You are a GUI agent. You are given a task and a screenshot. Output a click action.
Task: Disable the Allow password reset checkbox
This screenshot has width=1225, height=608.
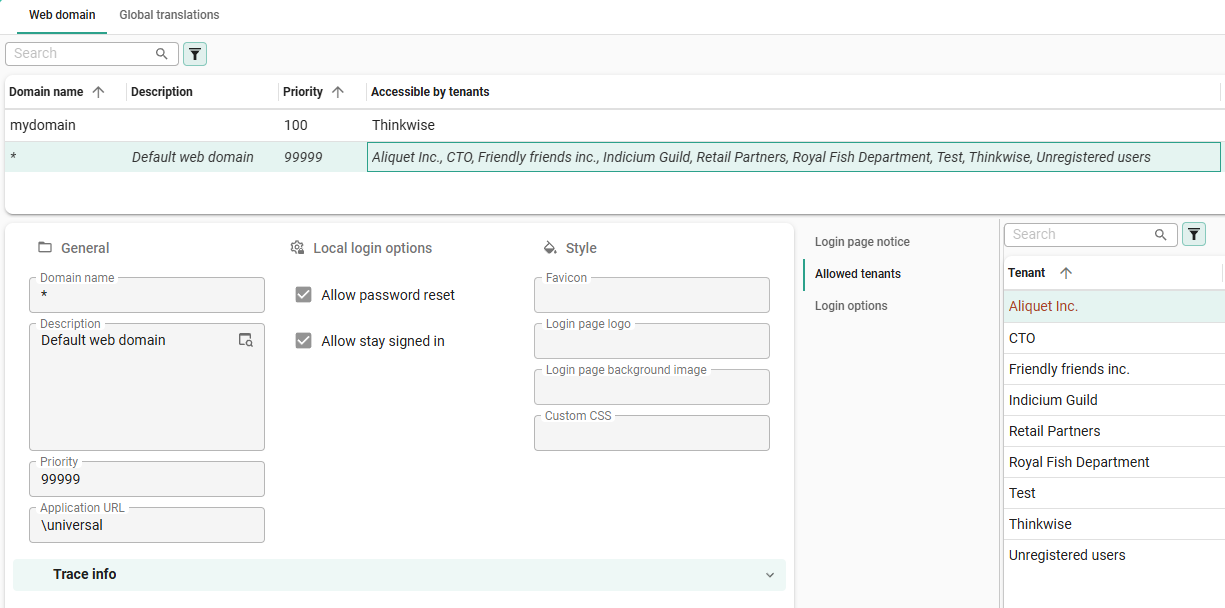pyautogui.click(x=304, y=295)
